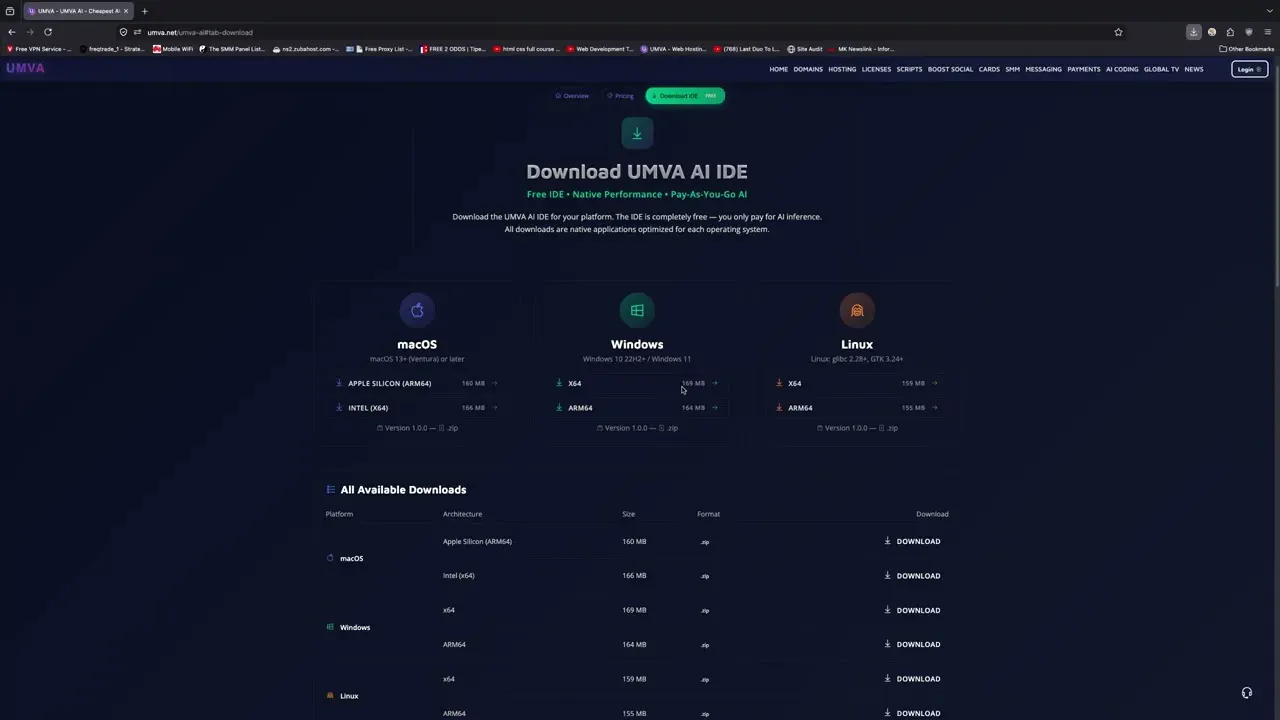Open the Free VPN Service bookmark
This screenshot has height=720, width=1280.
point(39,49)
